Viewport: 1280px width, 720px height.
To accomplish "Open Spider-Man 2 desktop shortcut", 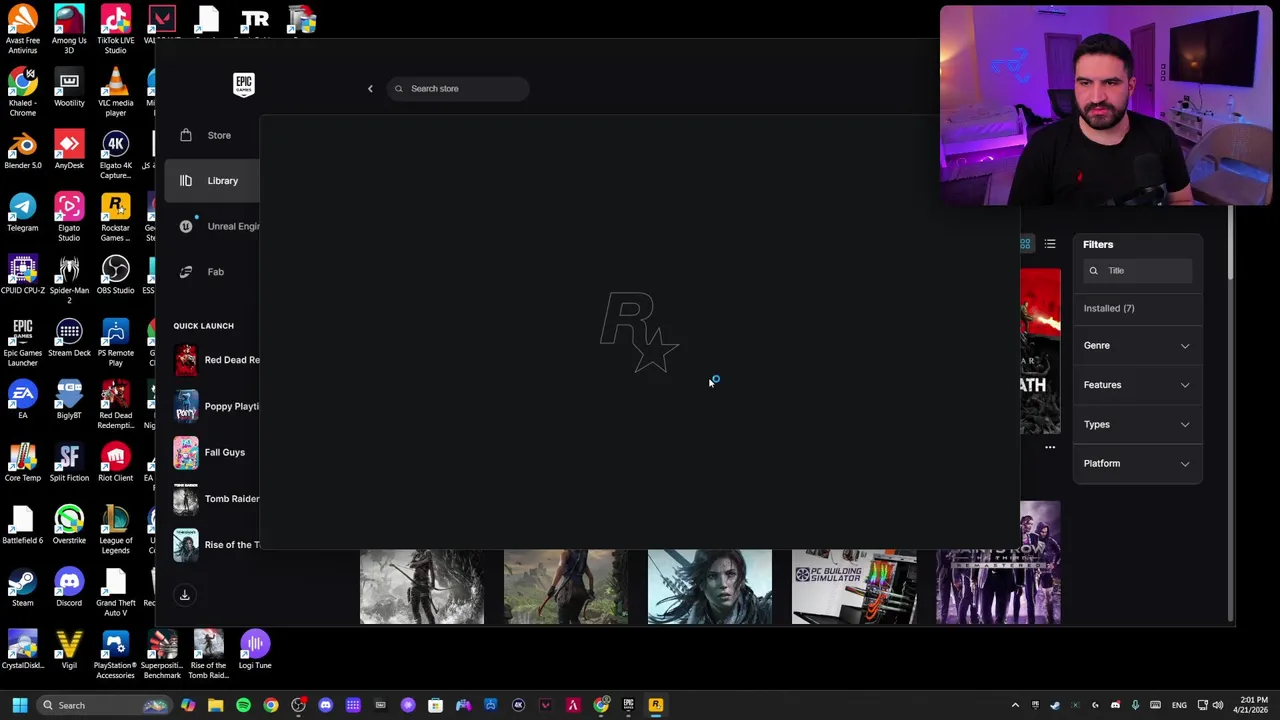I will [69, 281].
